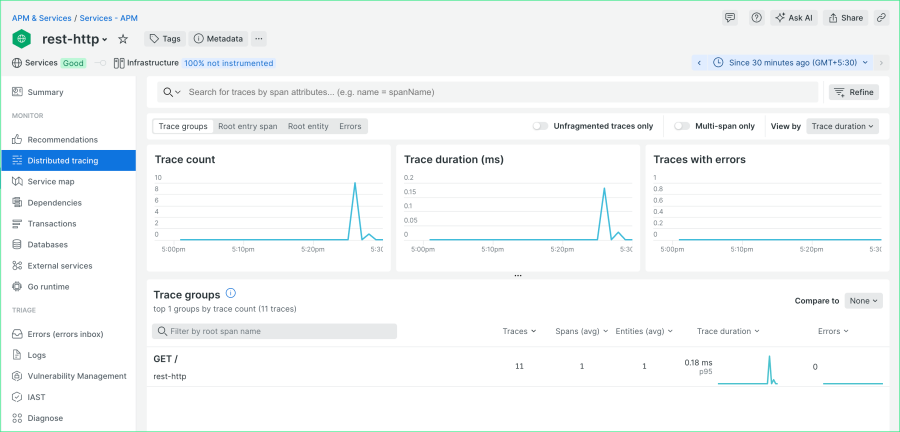This screenshot has width=900, height=432.
Task: Open the Trace duration view-by dropdown
Action: click(x=843, y=127)
